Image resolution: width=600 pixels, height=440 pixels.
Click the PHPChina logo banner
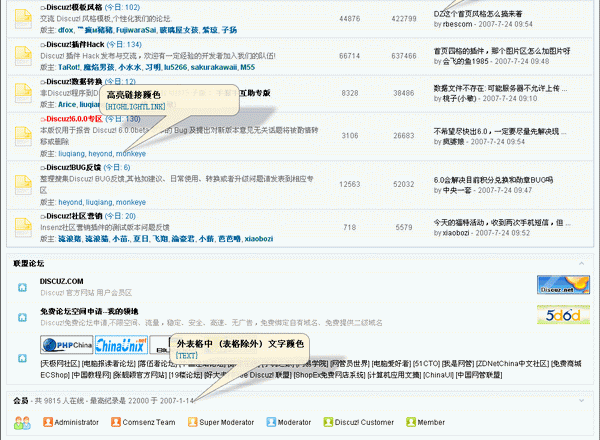click(67, 345)
